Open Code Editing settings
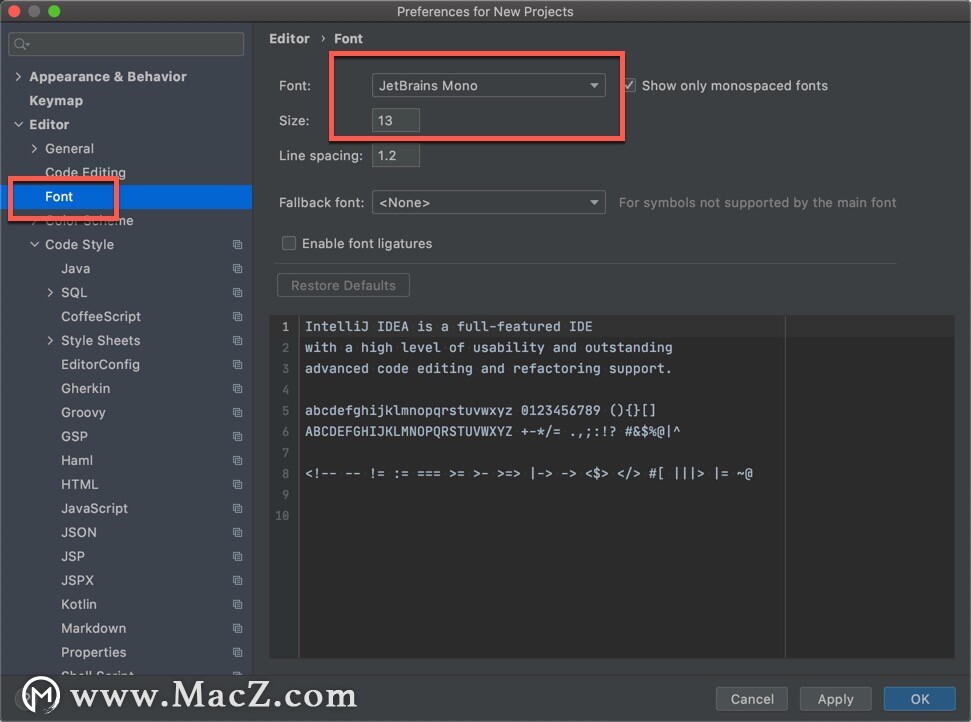This screenshot has width=971, height=722. [x=85, y=172]
